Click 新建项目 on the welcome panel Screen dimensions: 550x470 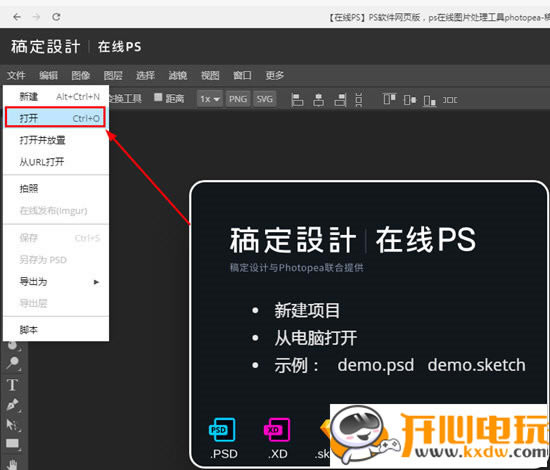click(307, 311)
